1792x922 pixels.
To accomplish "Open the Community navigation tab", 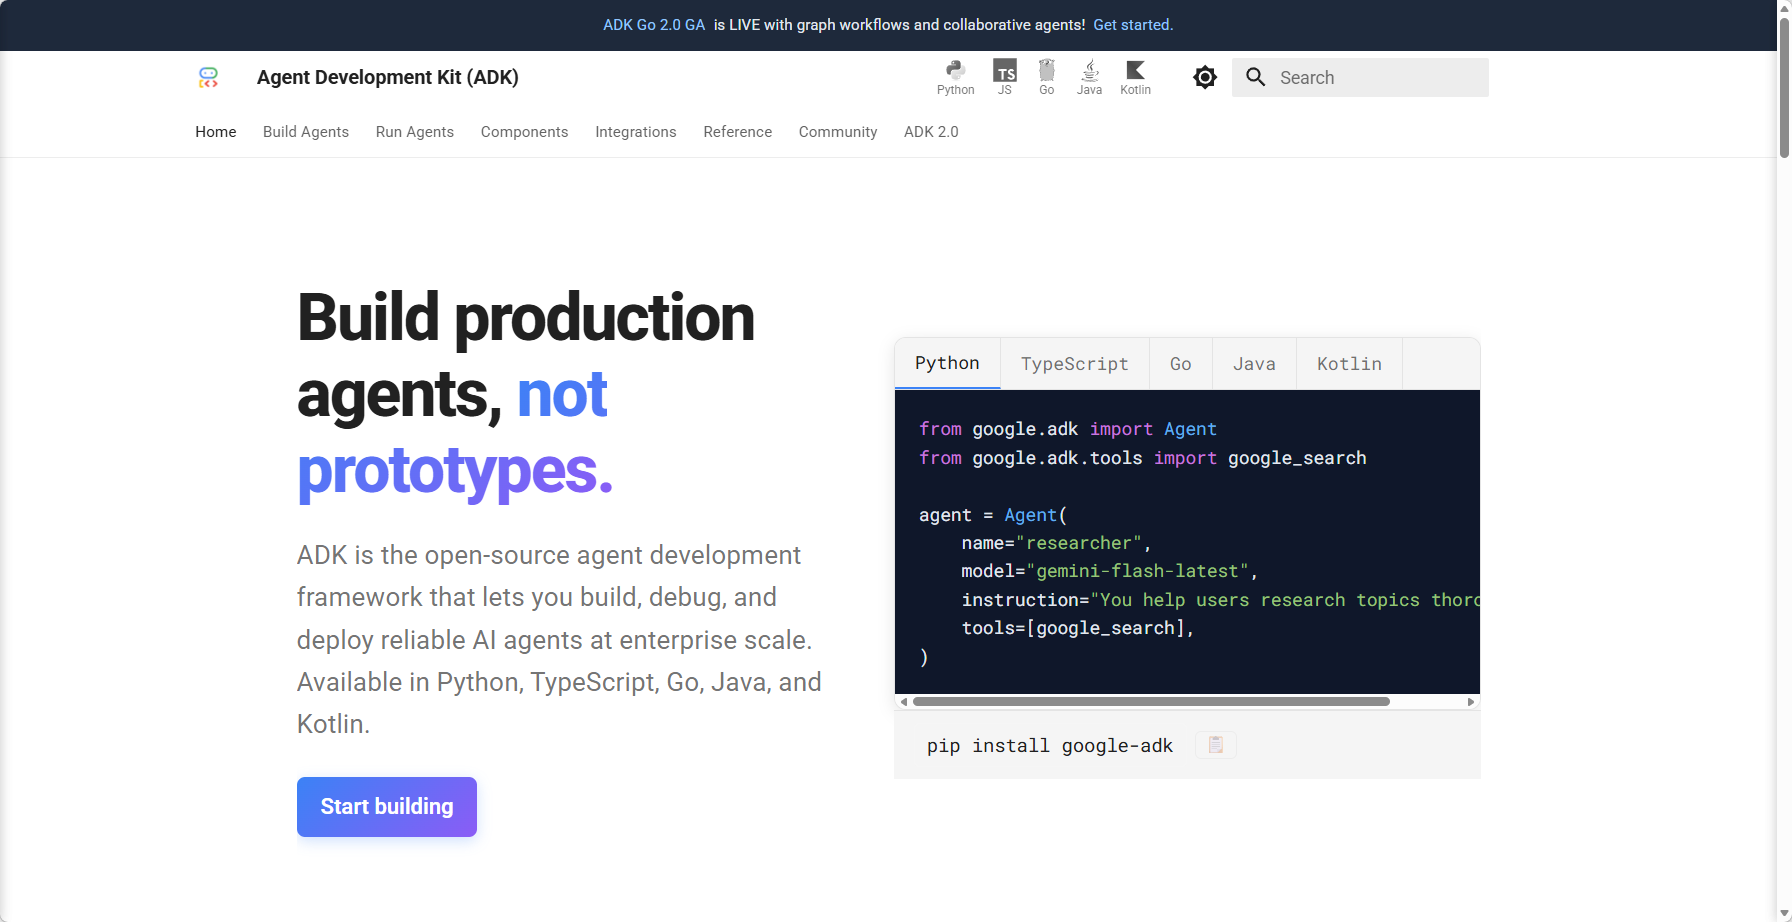I will click(x=838, y=132).
